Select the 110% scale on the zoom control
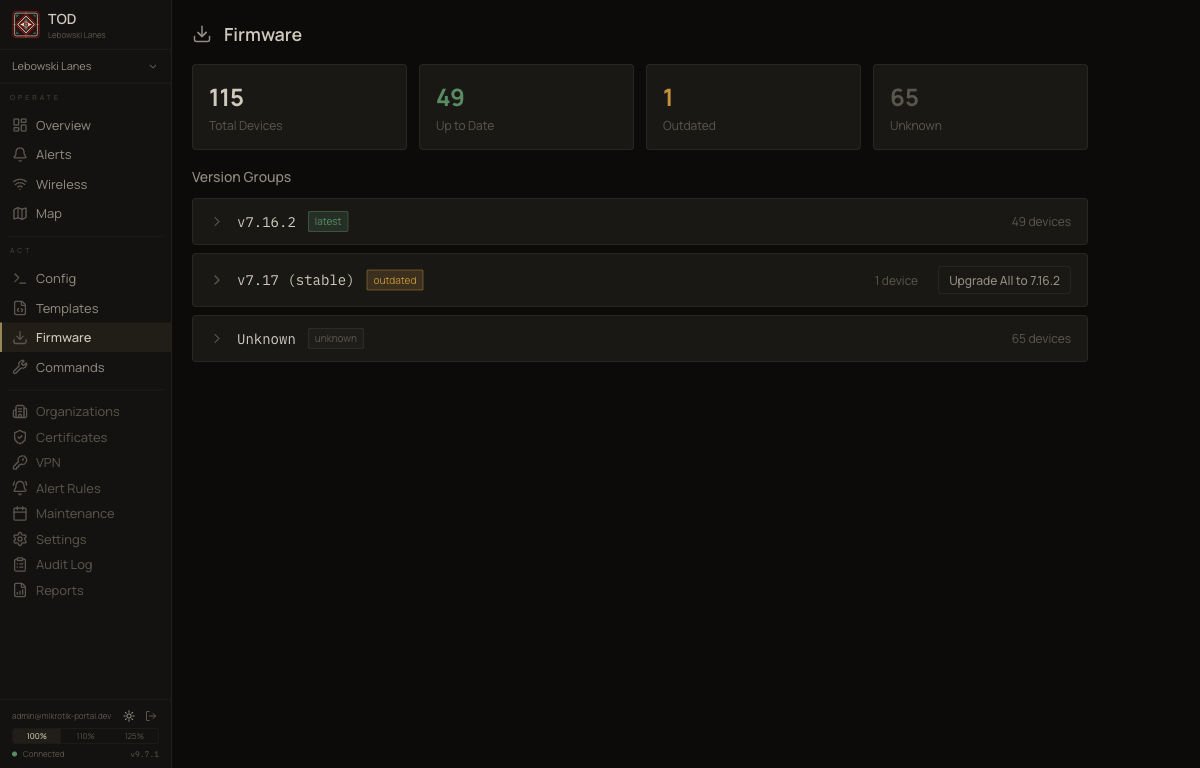Image resolution: width=1200 pixels, height=768 pixels. click(85, 735)
